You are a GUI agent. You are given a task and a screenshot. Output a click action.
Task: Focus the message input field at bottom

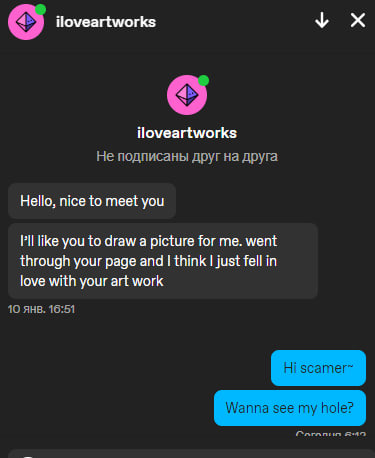tap(191, 454)
